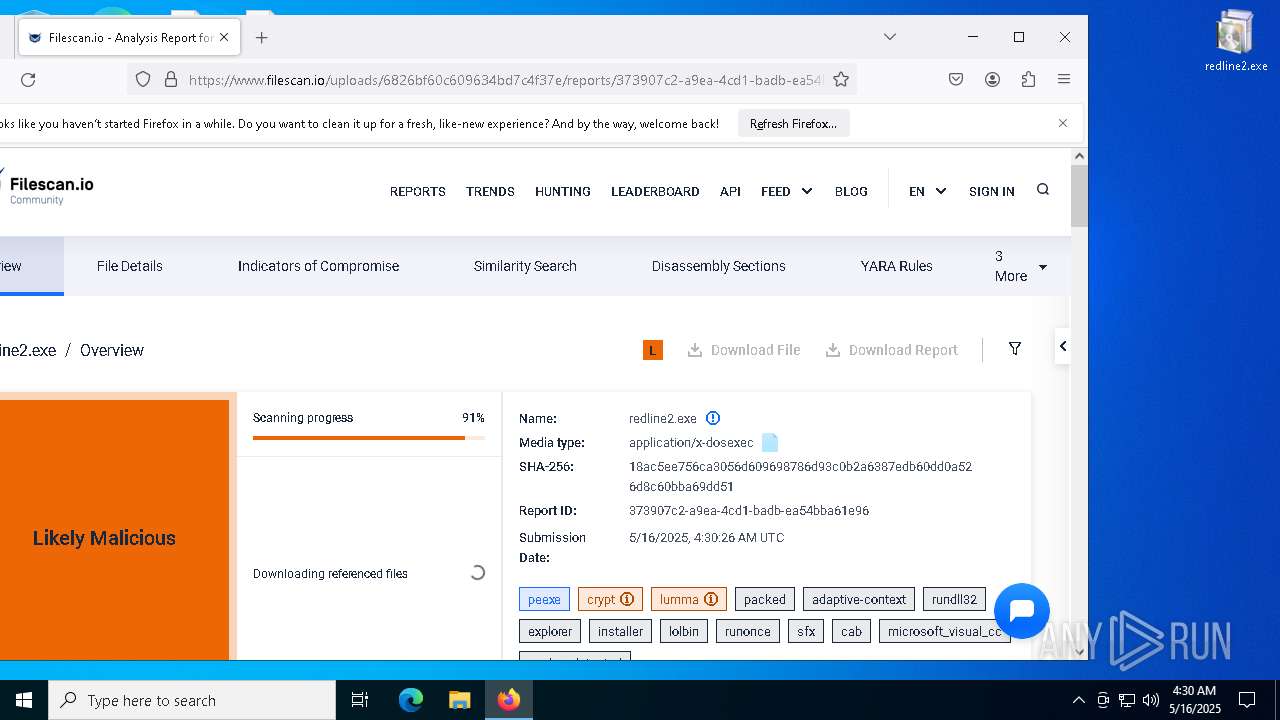Open the REPORTS navigation item
This screenshot has height=720, width=1280.
[x=418, y=191]
